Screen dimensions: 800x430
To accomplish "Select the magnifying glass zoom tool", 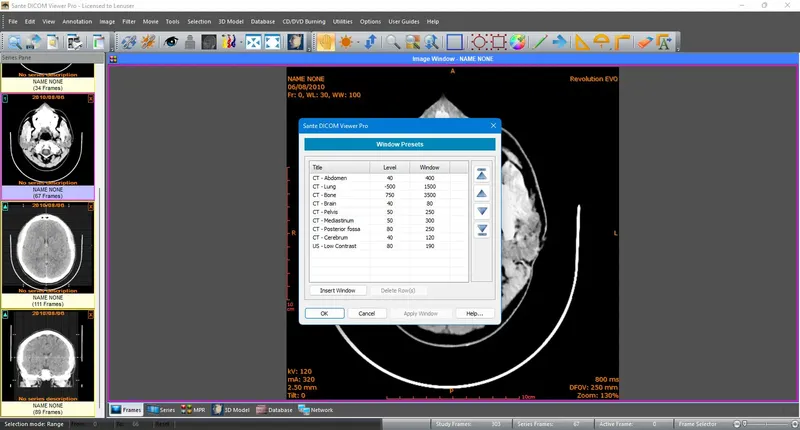I will pos(392,42).
